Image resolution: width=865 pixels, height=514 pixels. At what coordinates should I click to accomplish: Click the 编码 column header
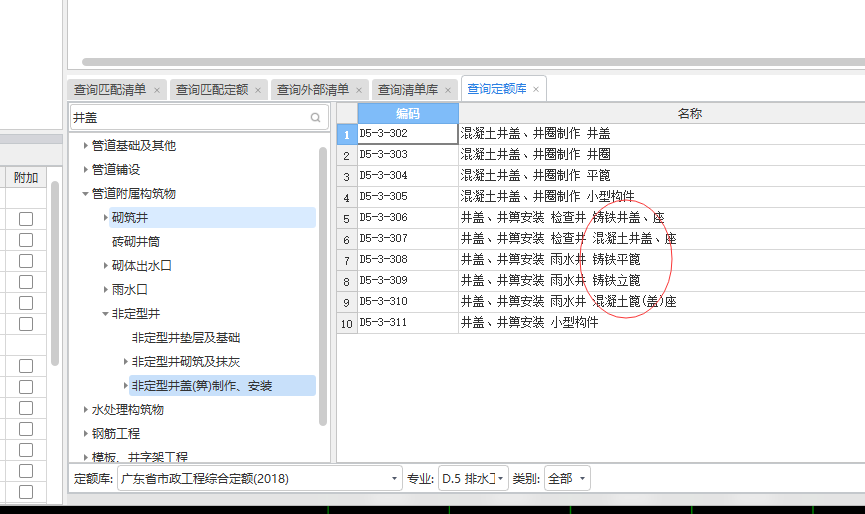[408, 113]
